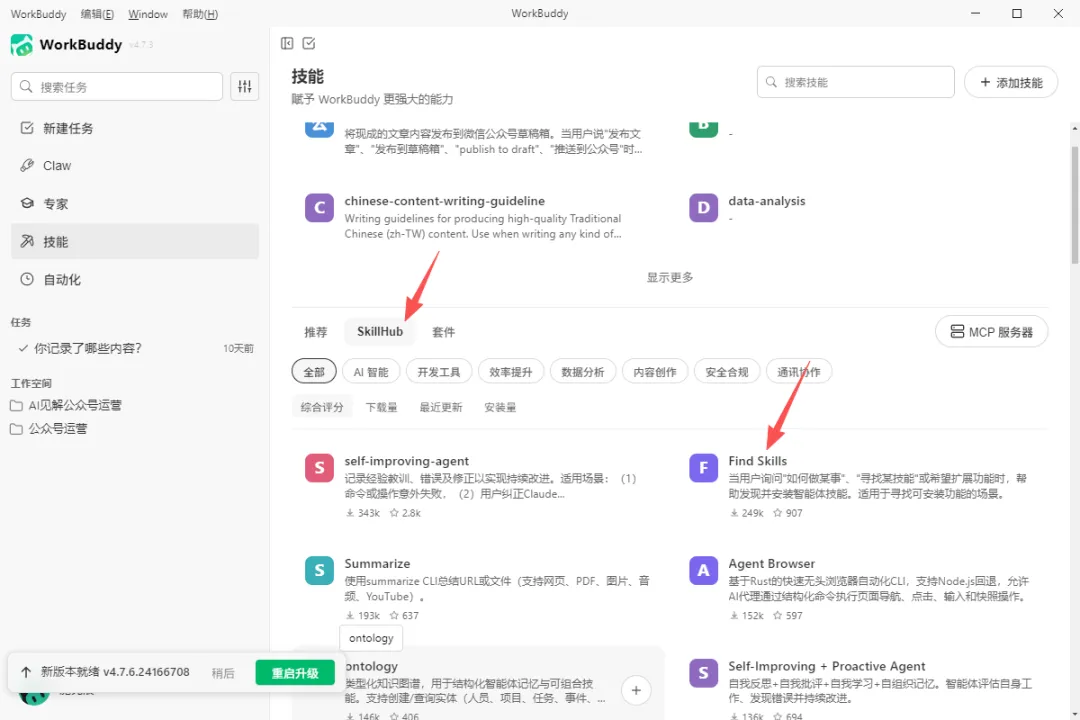Open the 帮助(H) menu
This screenshot has height=720, width=1080.
[200, 14]
